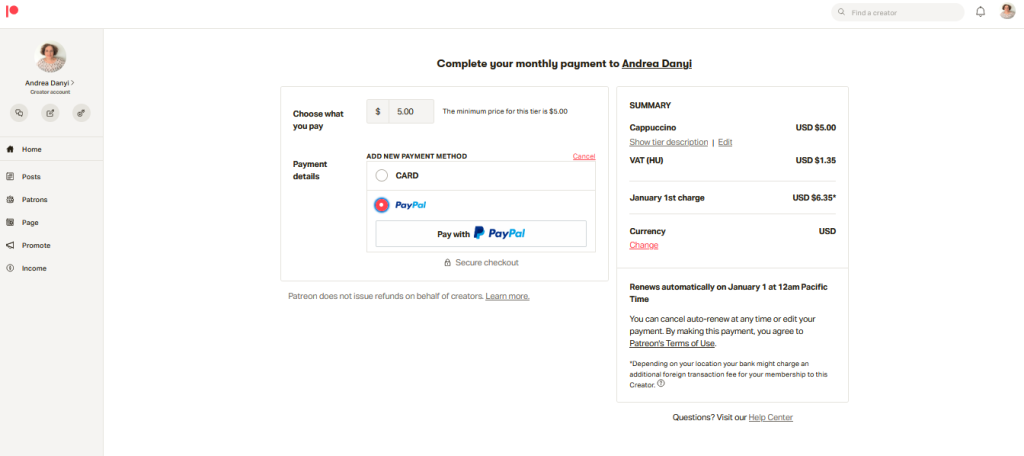
Task: Click the Patreon logo icon
Action: [x=12, y=10]
